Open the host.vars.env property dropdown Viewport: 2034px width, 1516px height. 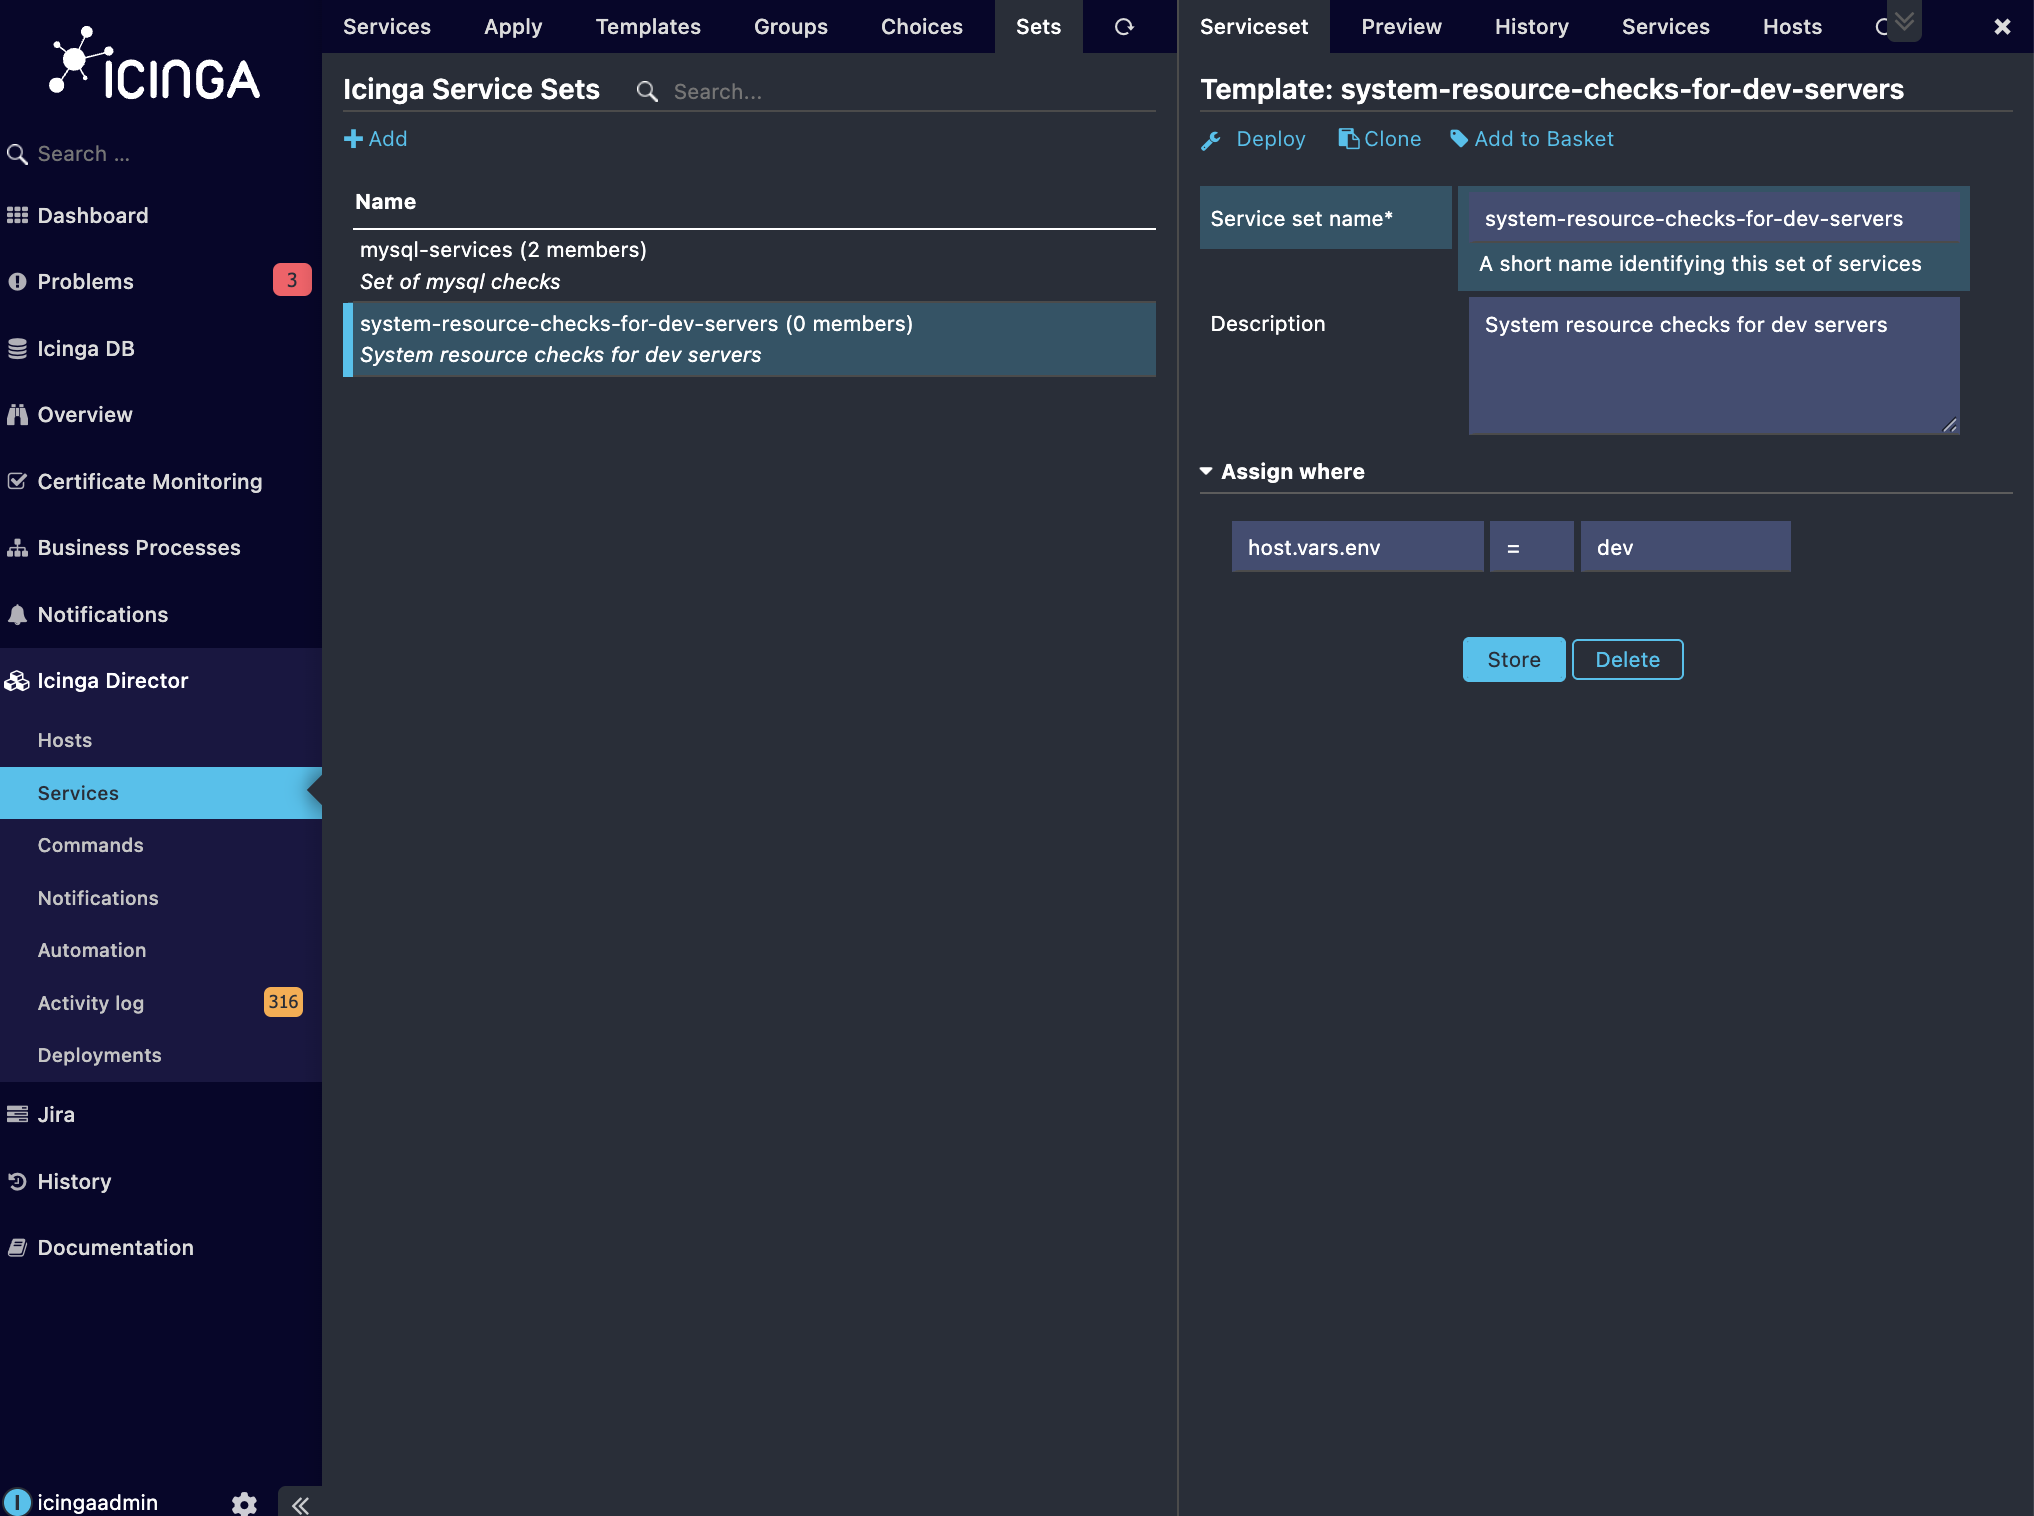point(1357,547)
